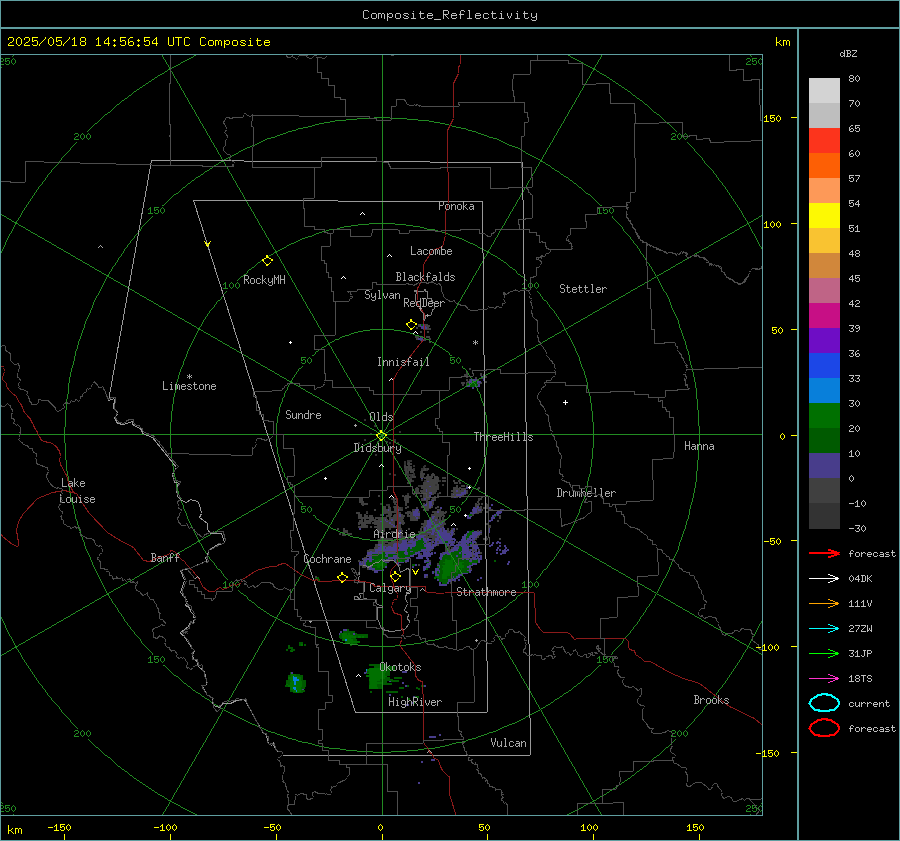
Task: Choose the Innisfail city label
Action: tap(403, 362)
